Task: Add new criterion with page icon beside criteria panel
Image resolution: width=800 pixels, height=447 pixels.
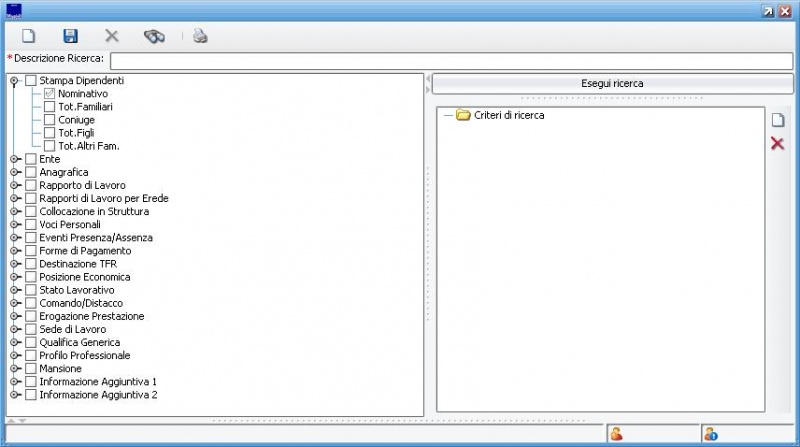Action: (x=778, y=120)
